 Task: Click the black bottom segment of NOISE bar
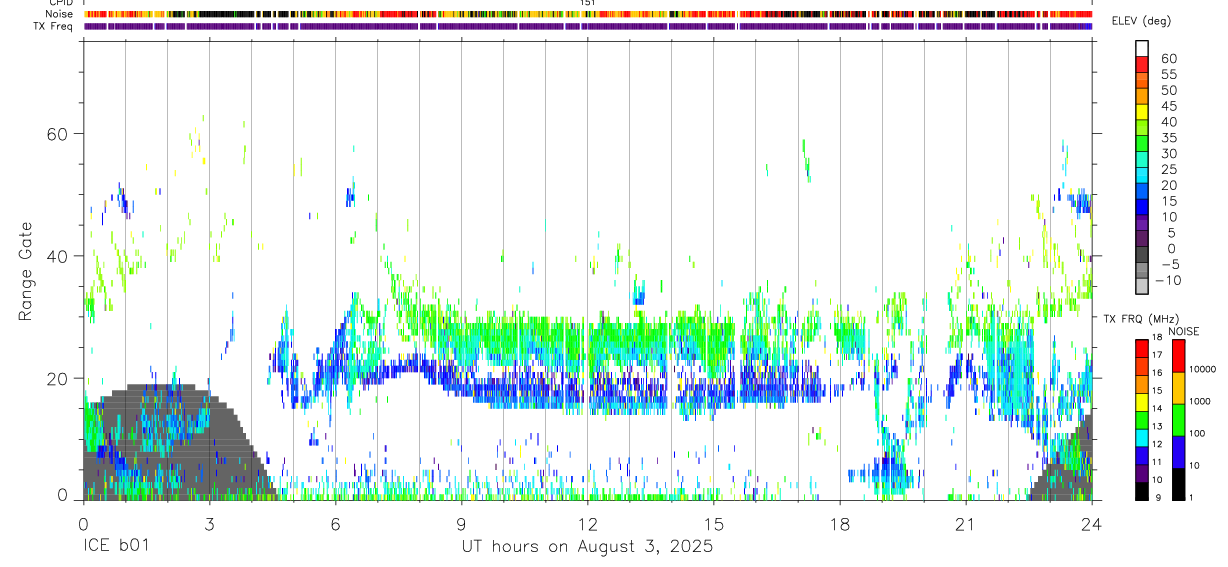(x=1177, y=484)
